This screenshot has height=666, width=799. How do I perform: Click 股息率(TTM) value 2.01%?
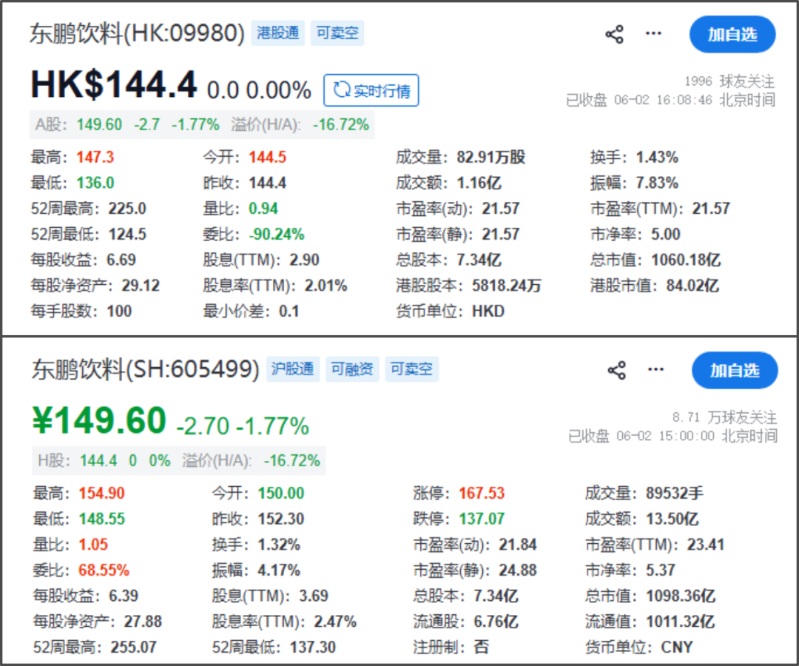pyautogui.click(x=326, y=285)
